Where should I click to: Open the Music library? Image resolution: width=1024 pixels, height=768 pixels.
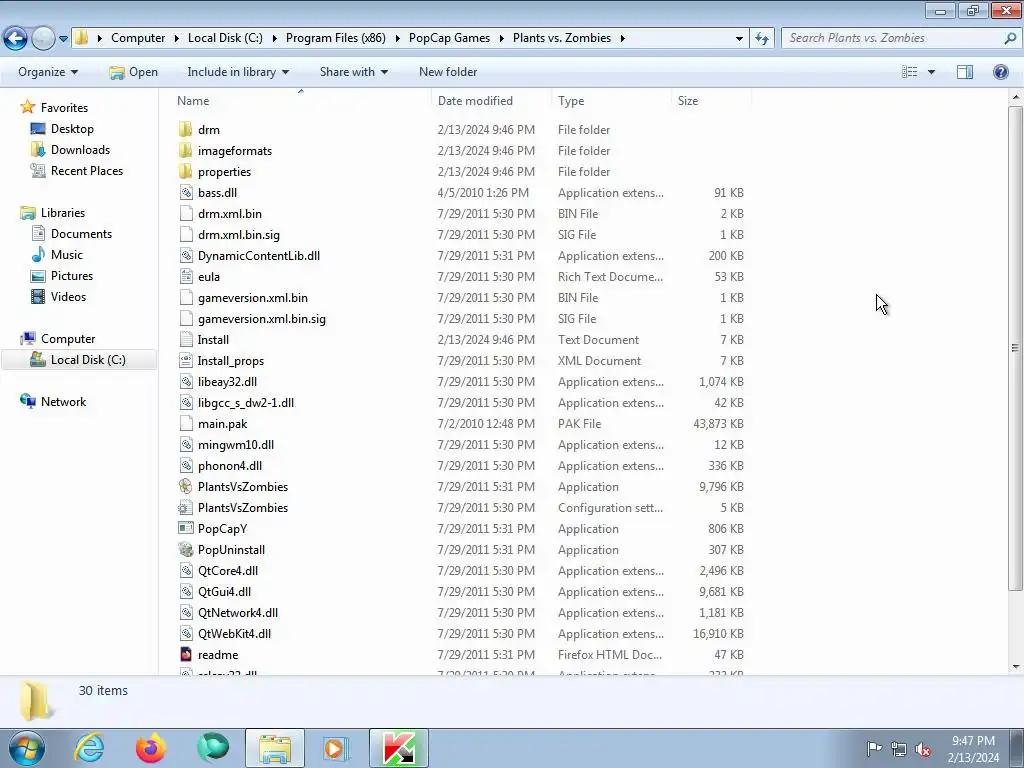67,255
